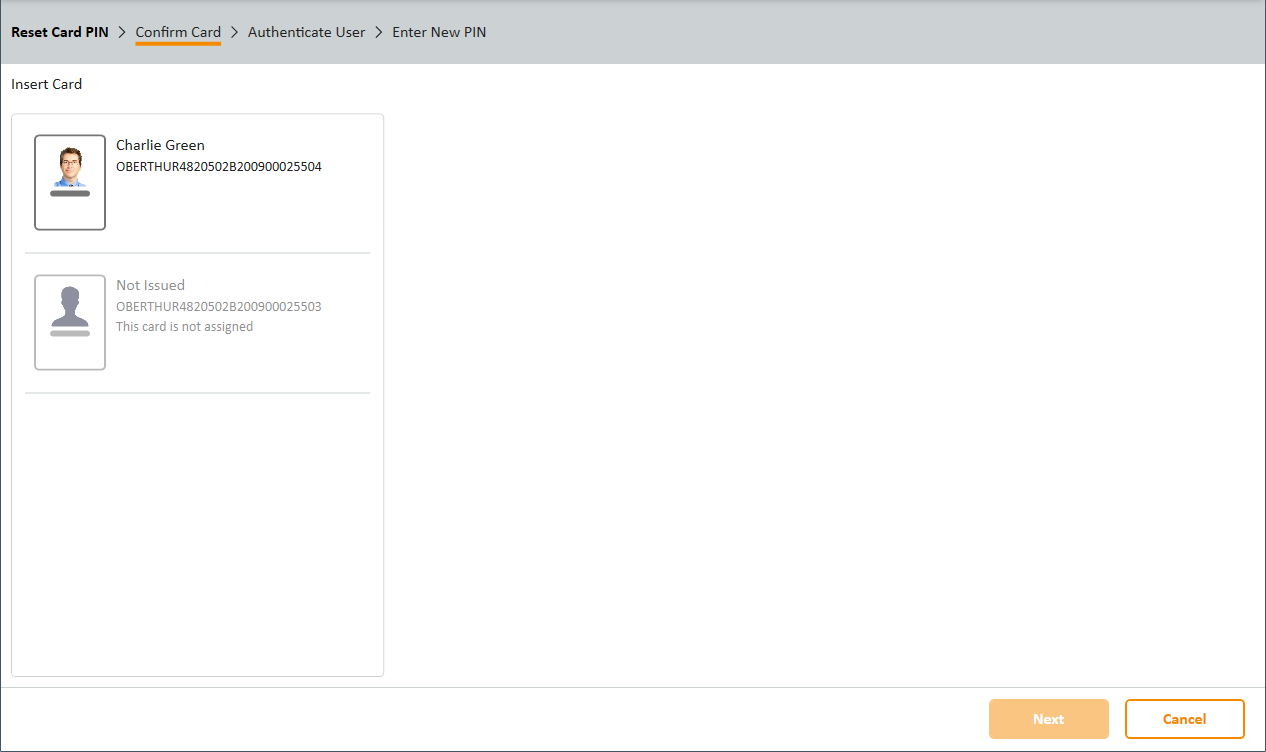Click serial number ending in 25504
This screenshot has width=1266, height=752.
click(x=219, y=167)
